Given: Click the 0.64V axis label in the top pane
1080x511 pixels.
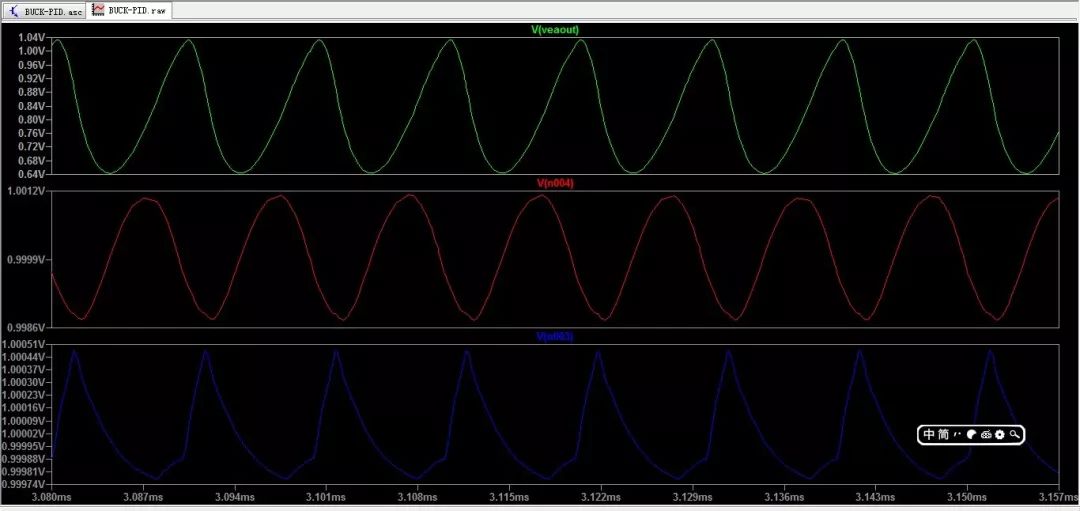Looking at the screenshot, I should pos(32,174).
